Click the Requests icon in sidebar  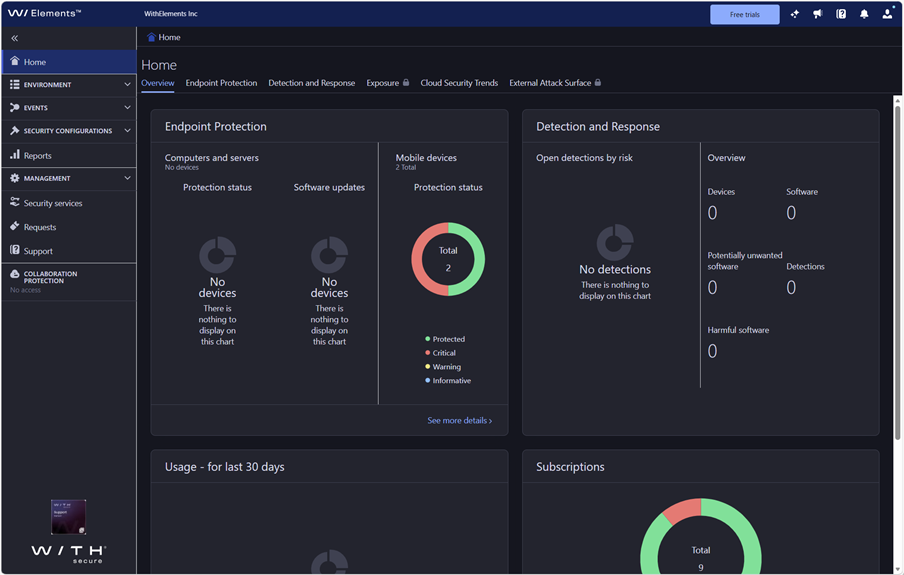14,226
